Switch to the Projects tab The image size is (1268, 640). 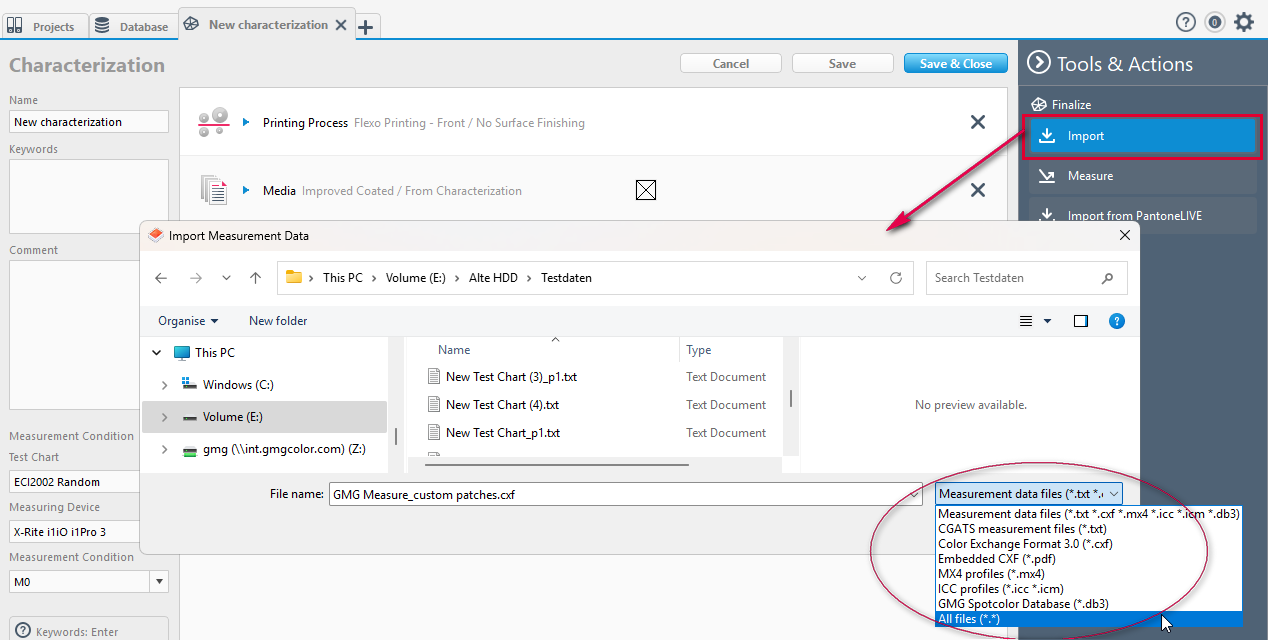coord(44,26)
